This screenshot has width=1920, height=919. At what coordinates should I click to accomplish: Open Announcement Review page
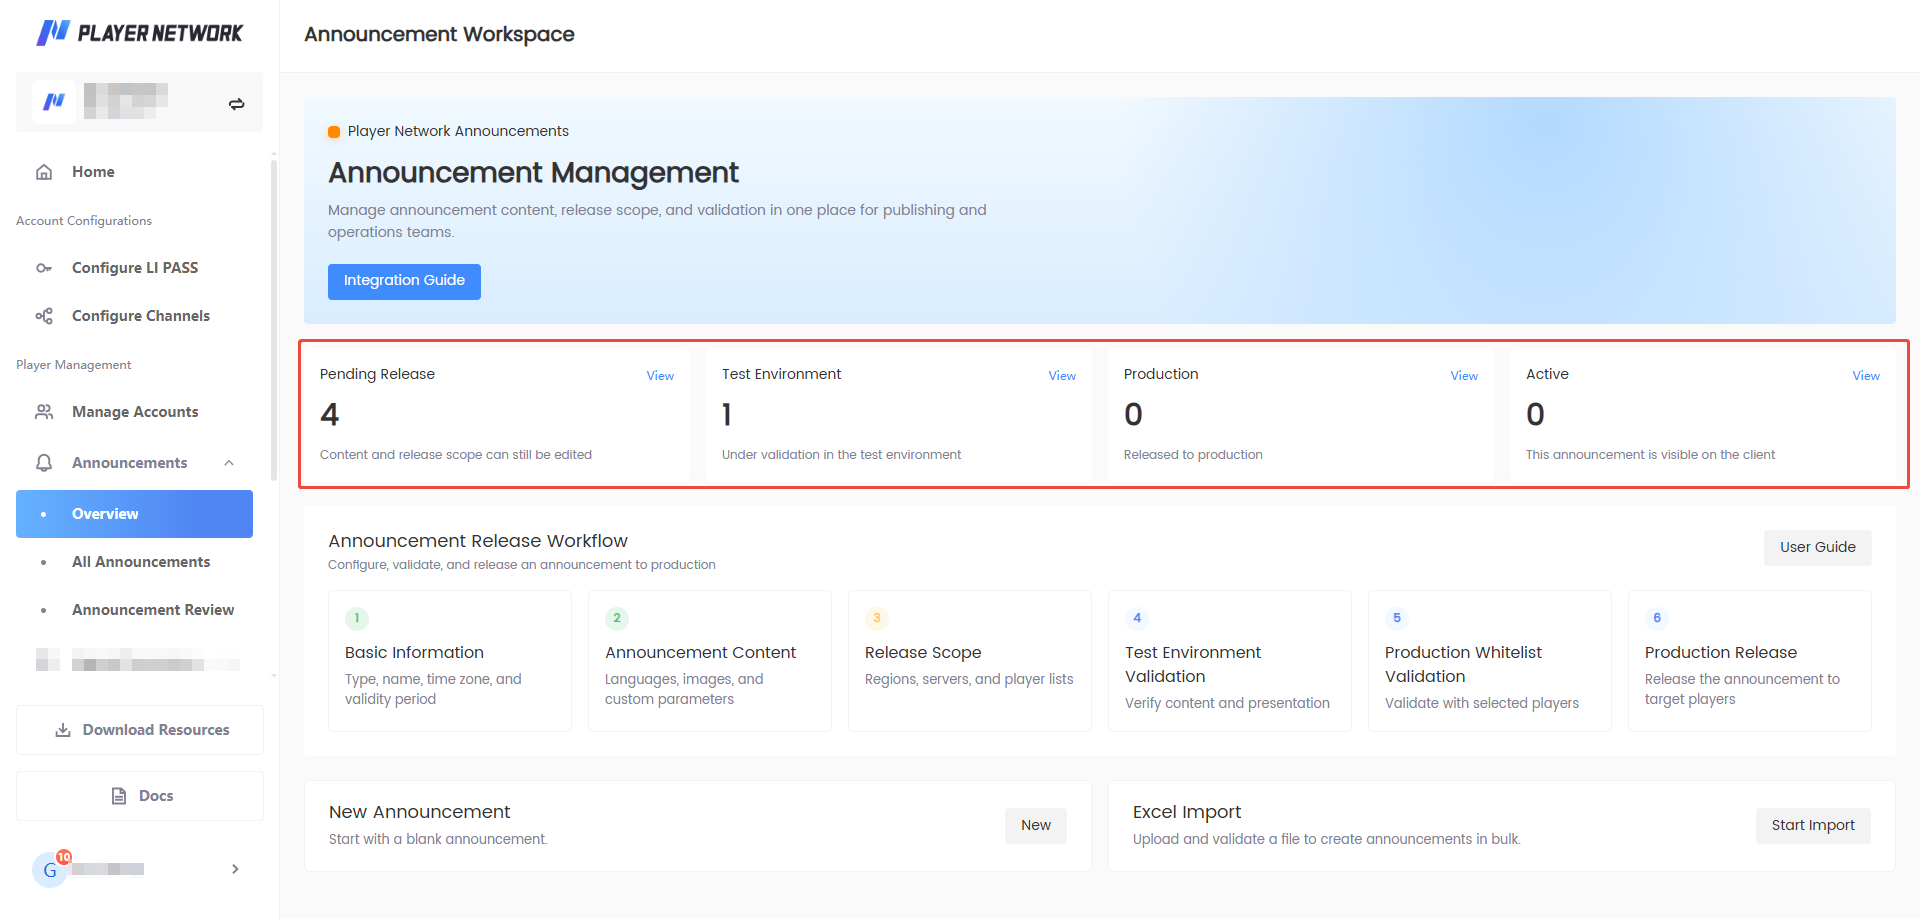click(134, 610)
